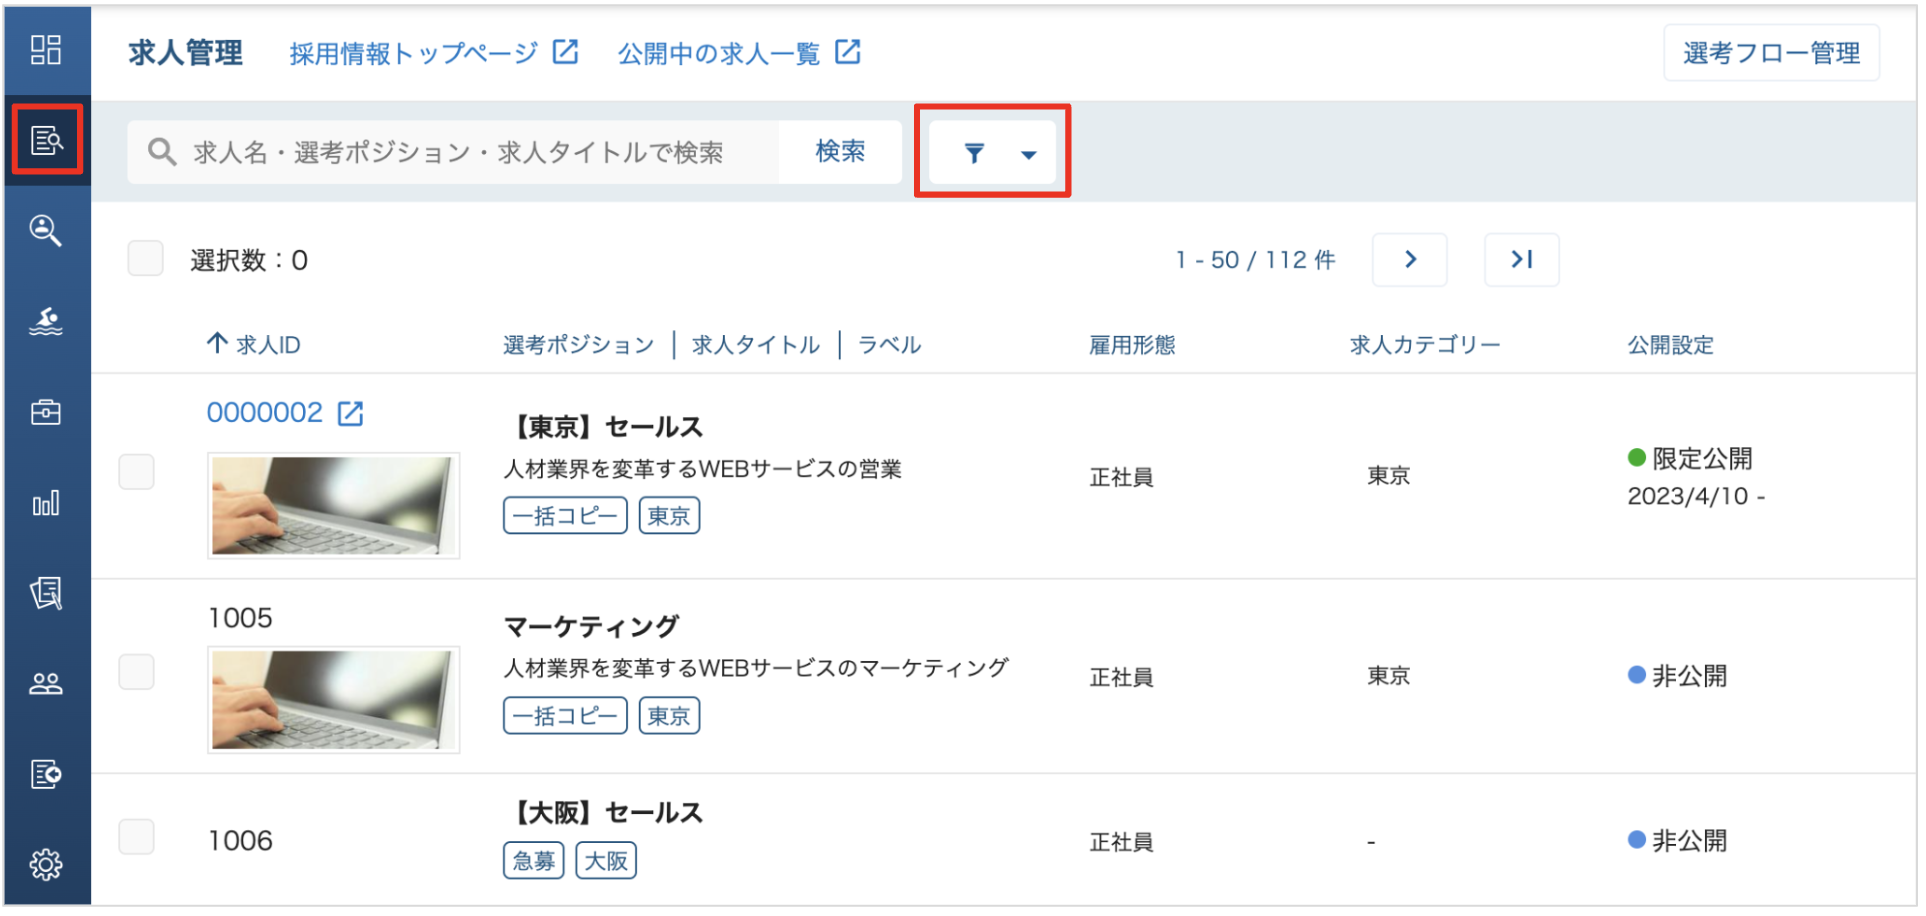Screen dimensions: 1926x916
Task: Check the box for 【東京】セールス row
Action: pos(137,472)
